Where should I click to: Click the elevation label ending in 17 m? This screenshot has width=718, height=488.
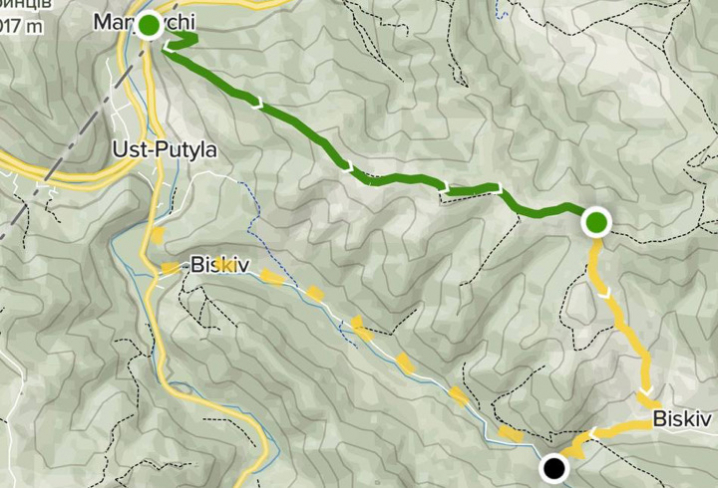tap(21, 25)
